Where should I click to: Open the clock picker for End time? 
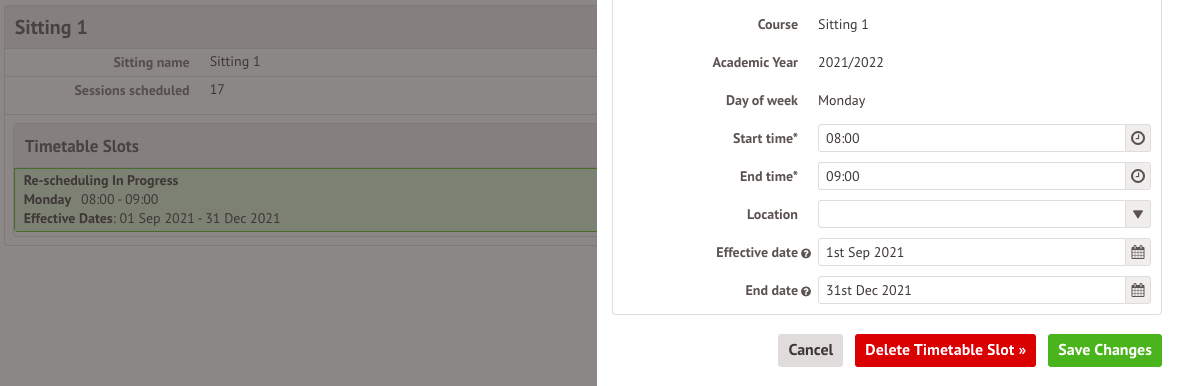pos(1138,176)
